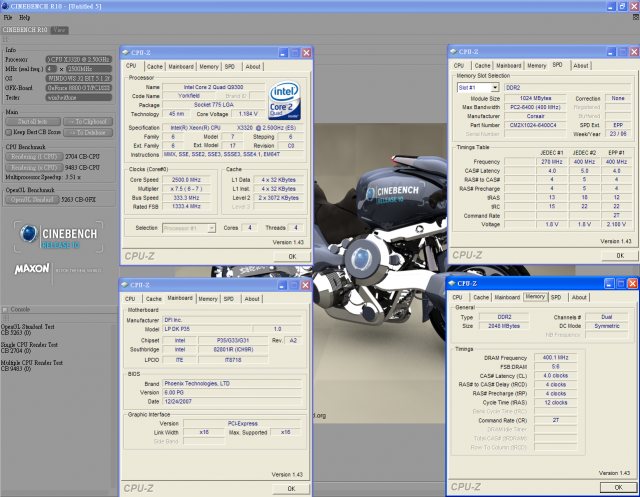This screenshot has width=640, height=497.
Task: Click CPU-Z icon in Mainboard window title bar
Action: point(125,285)
